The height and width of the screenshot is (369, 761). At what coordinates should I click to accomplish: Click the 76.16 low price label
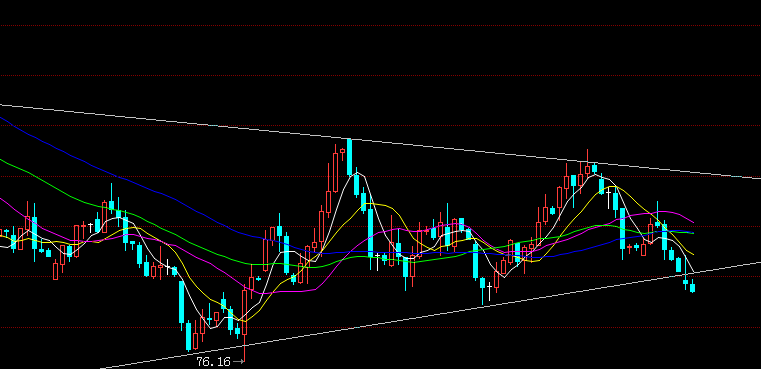point(214,362)
